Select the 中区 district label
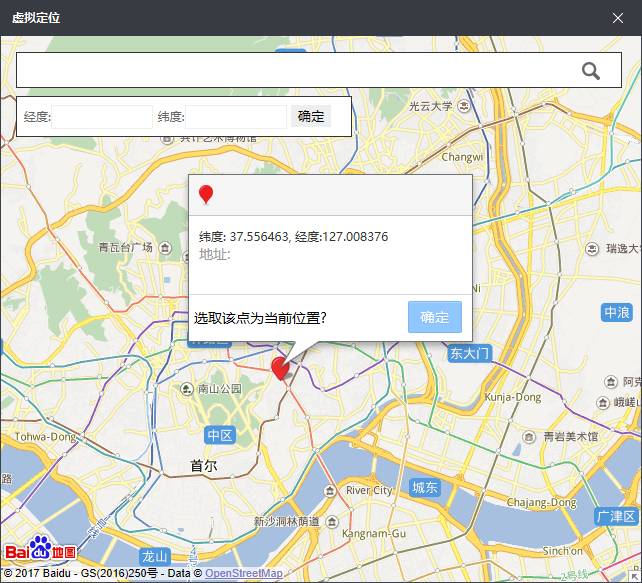The width and height of the screenshot is (642, 583). 219,435
